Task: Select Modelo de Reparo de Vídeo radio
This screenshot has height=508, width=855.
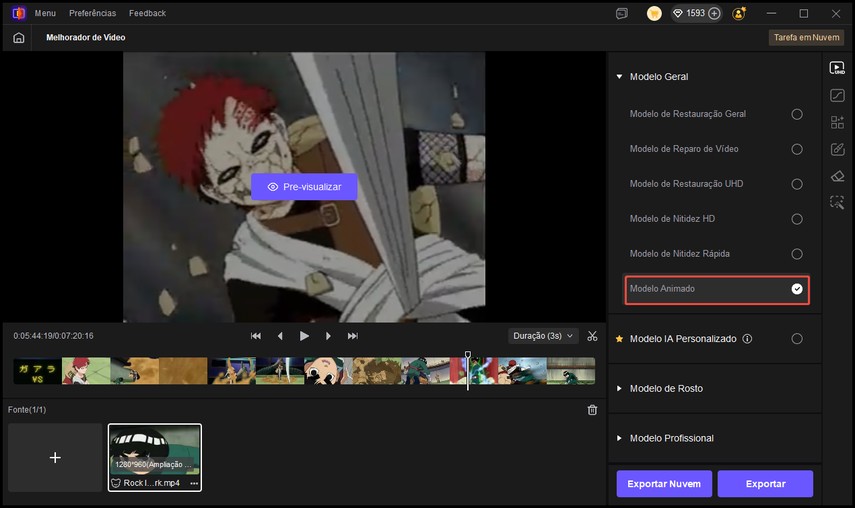Action: pos(797,149)
